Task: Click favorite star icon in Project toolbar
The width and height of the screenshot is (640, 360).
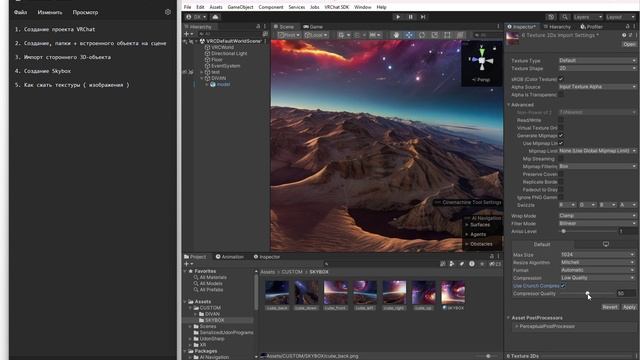Action: click(482, 264)
